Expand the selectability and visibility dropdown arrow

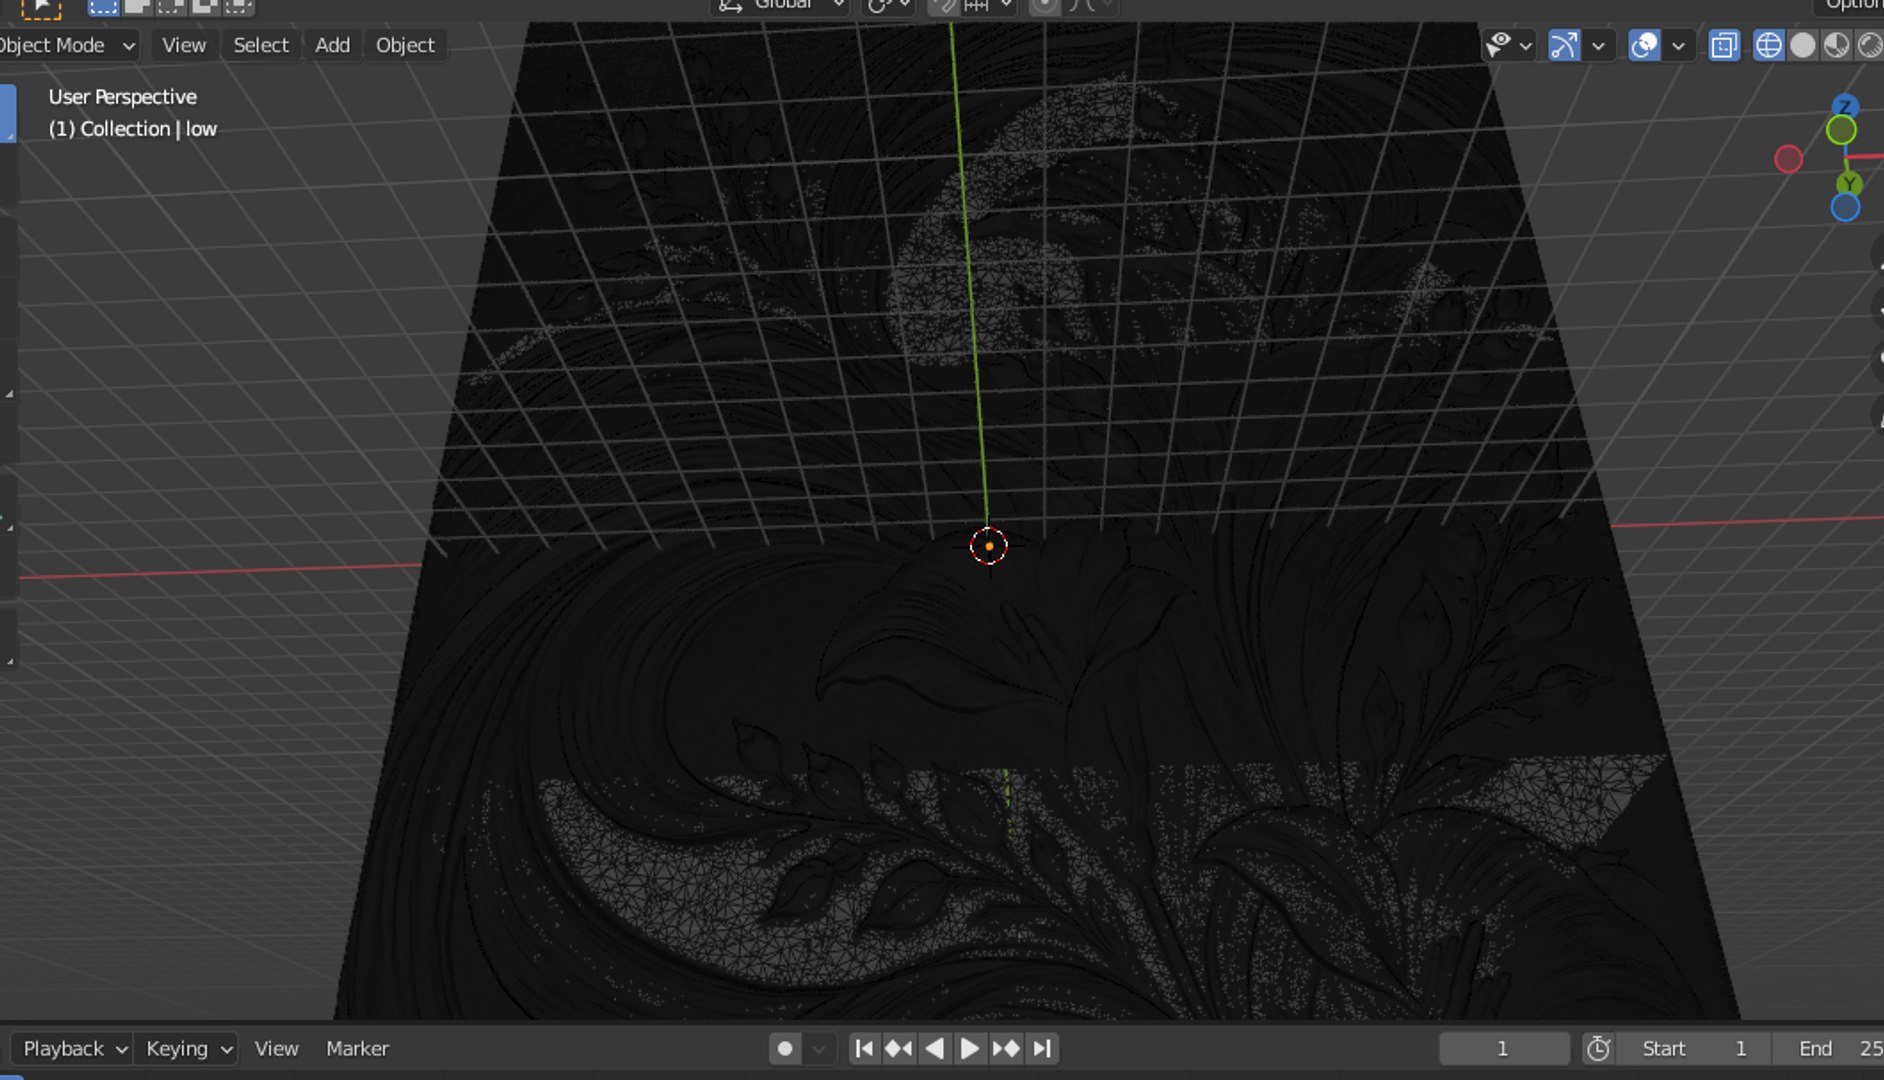pos(1526,46)
